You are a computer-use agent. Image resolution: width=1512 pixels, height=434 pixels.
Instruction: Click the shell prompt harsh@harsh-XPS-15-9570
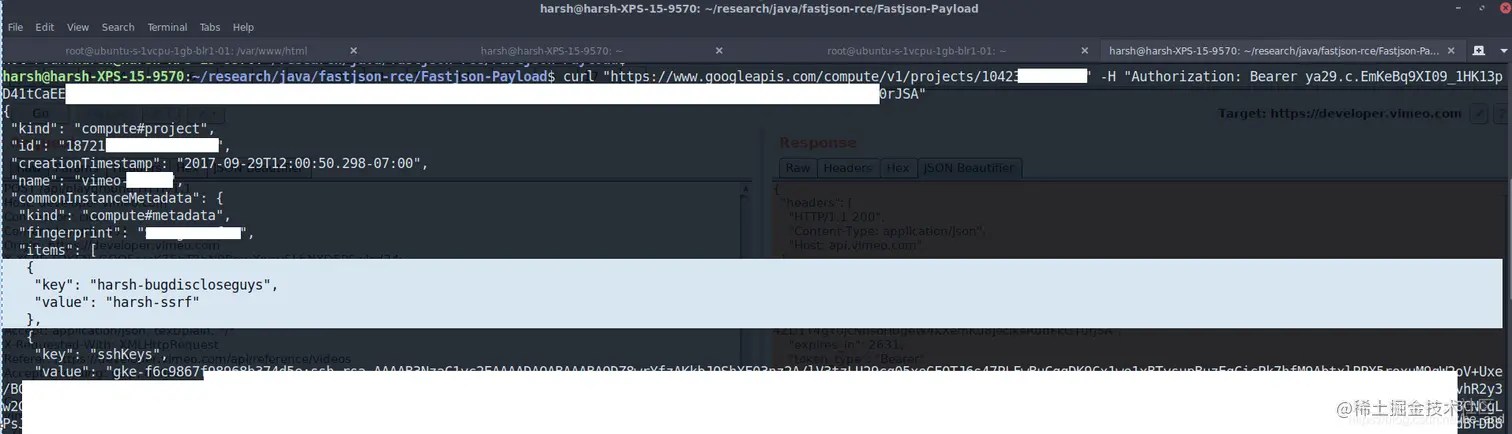94,76
